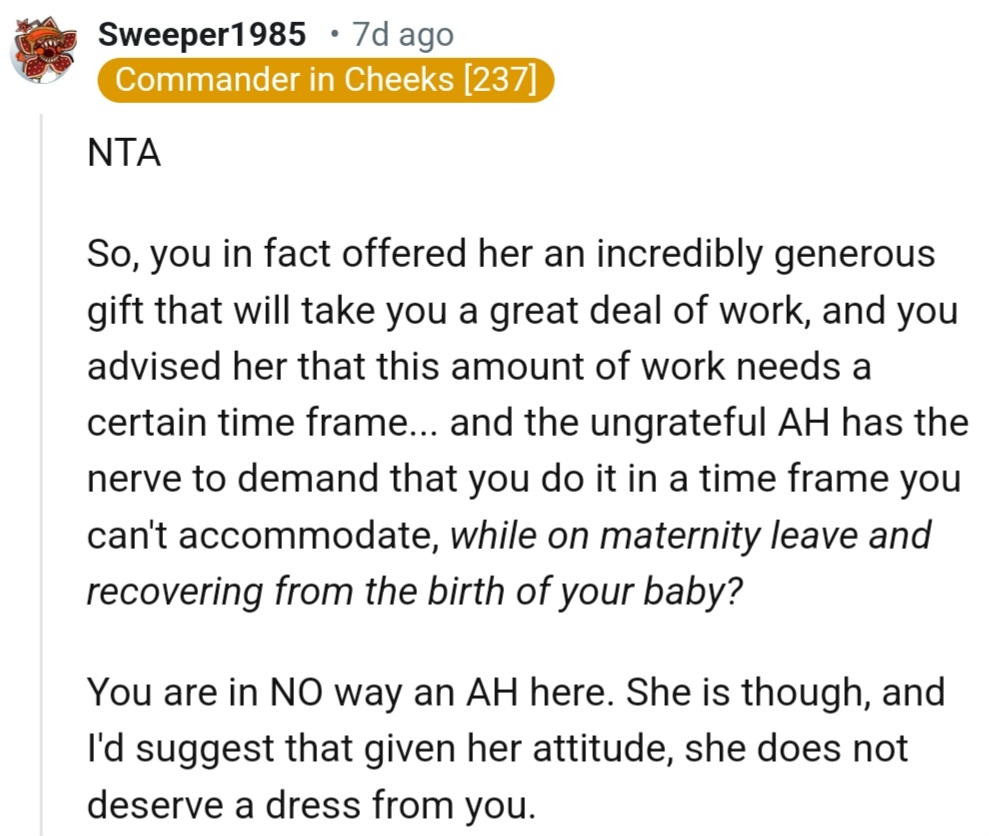989x836 pixels.
Task: Click the line beginning 'advised her that this amount'
Action: 479,367
